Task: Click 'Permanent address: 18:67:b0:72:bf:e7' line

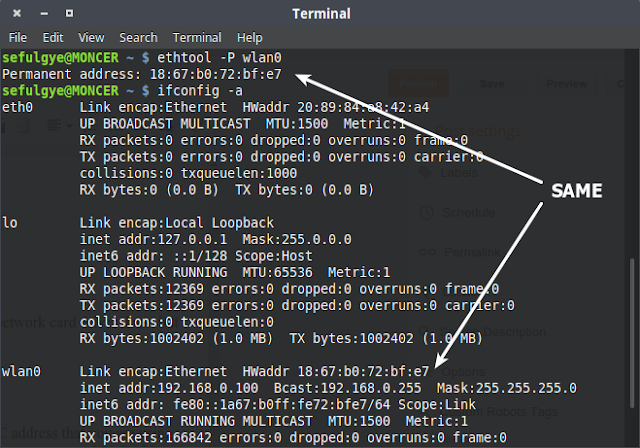Action: (142, 74)
